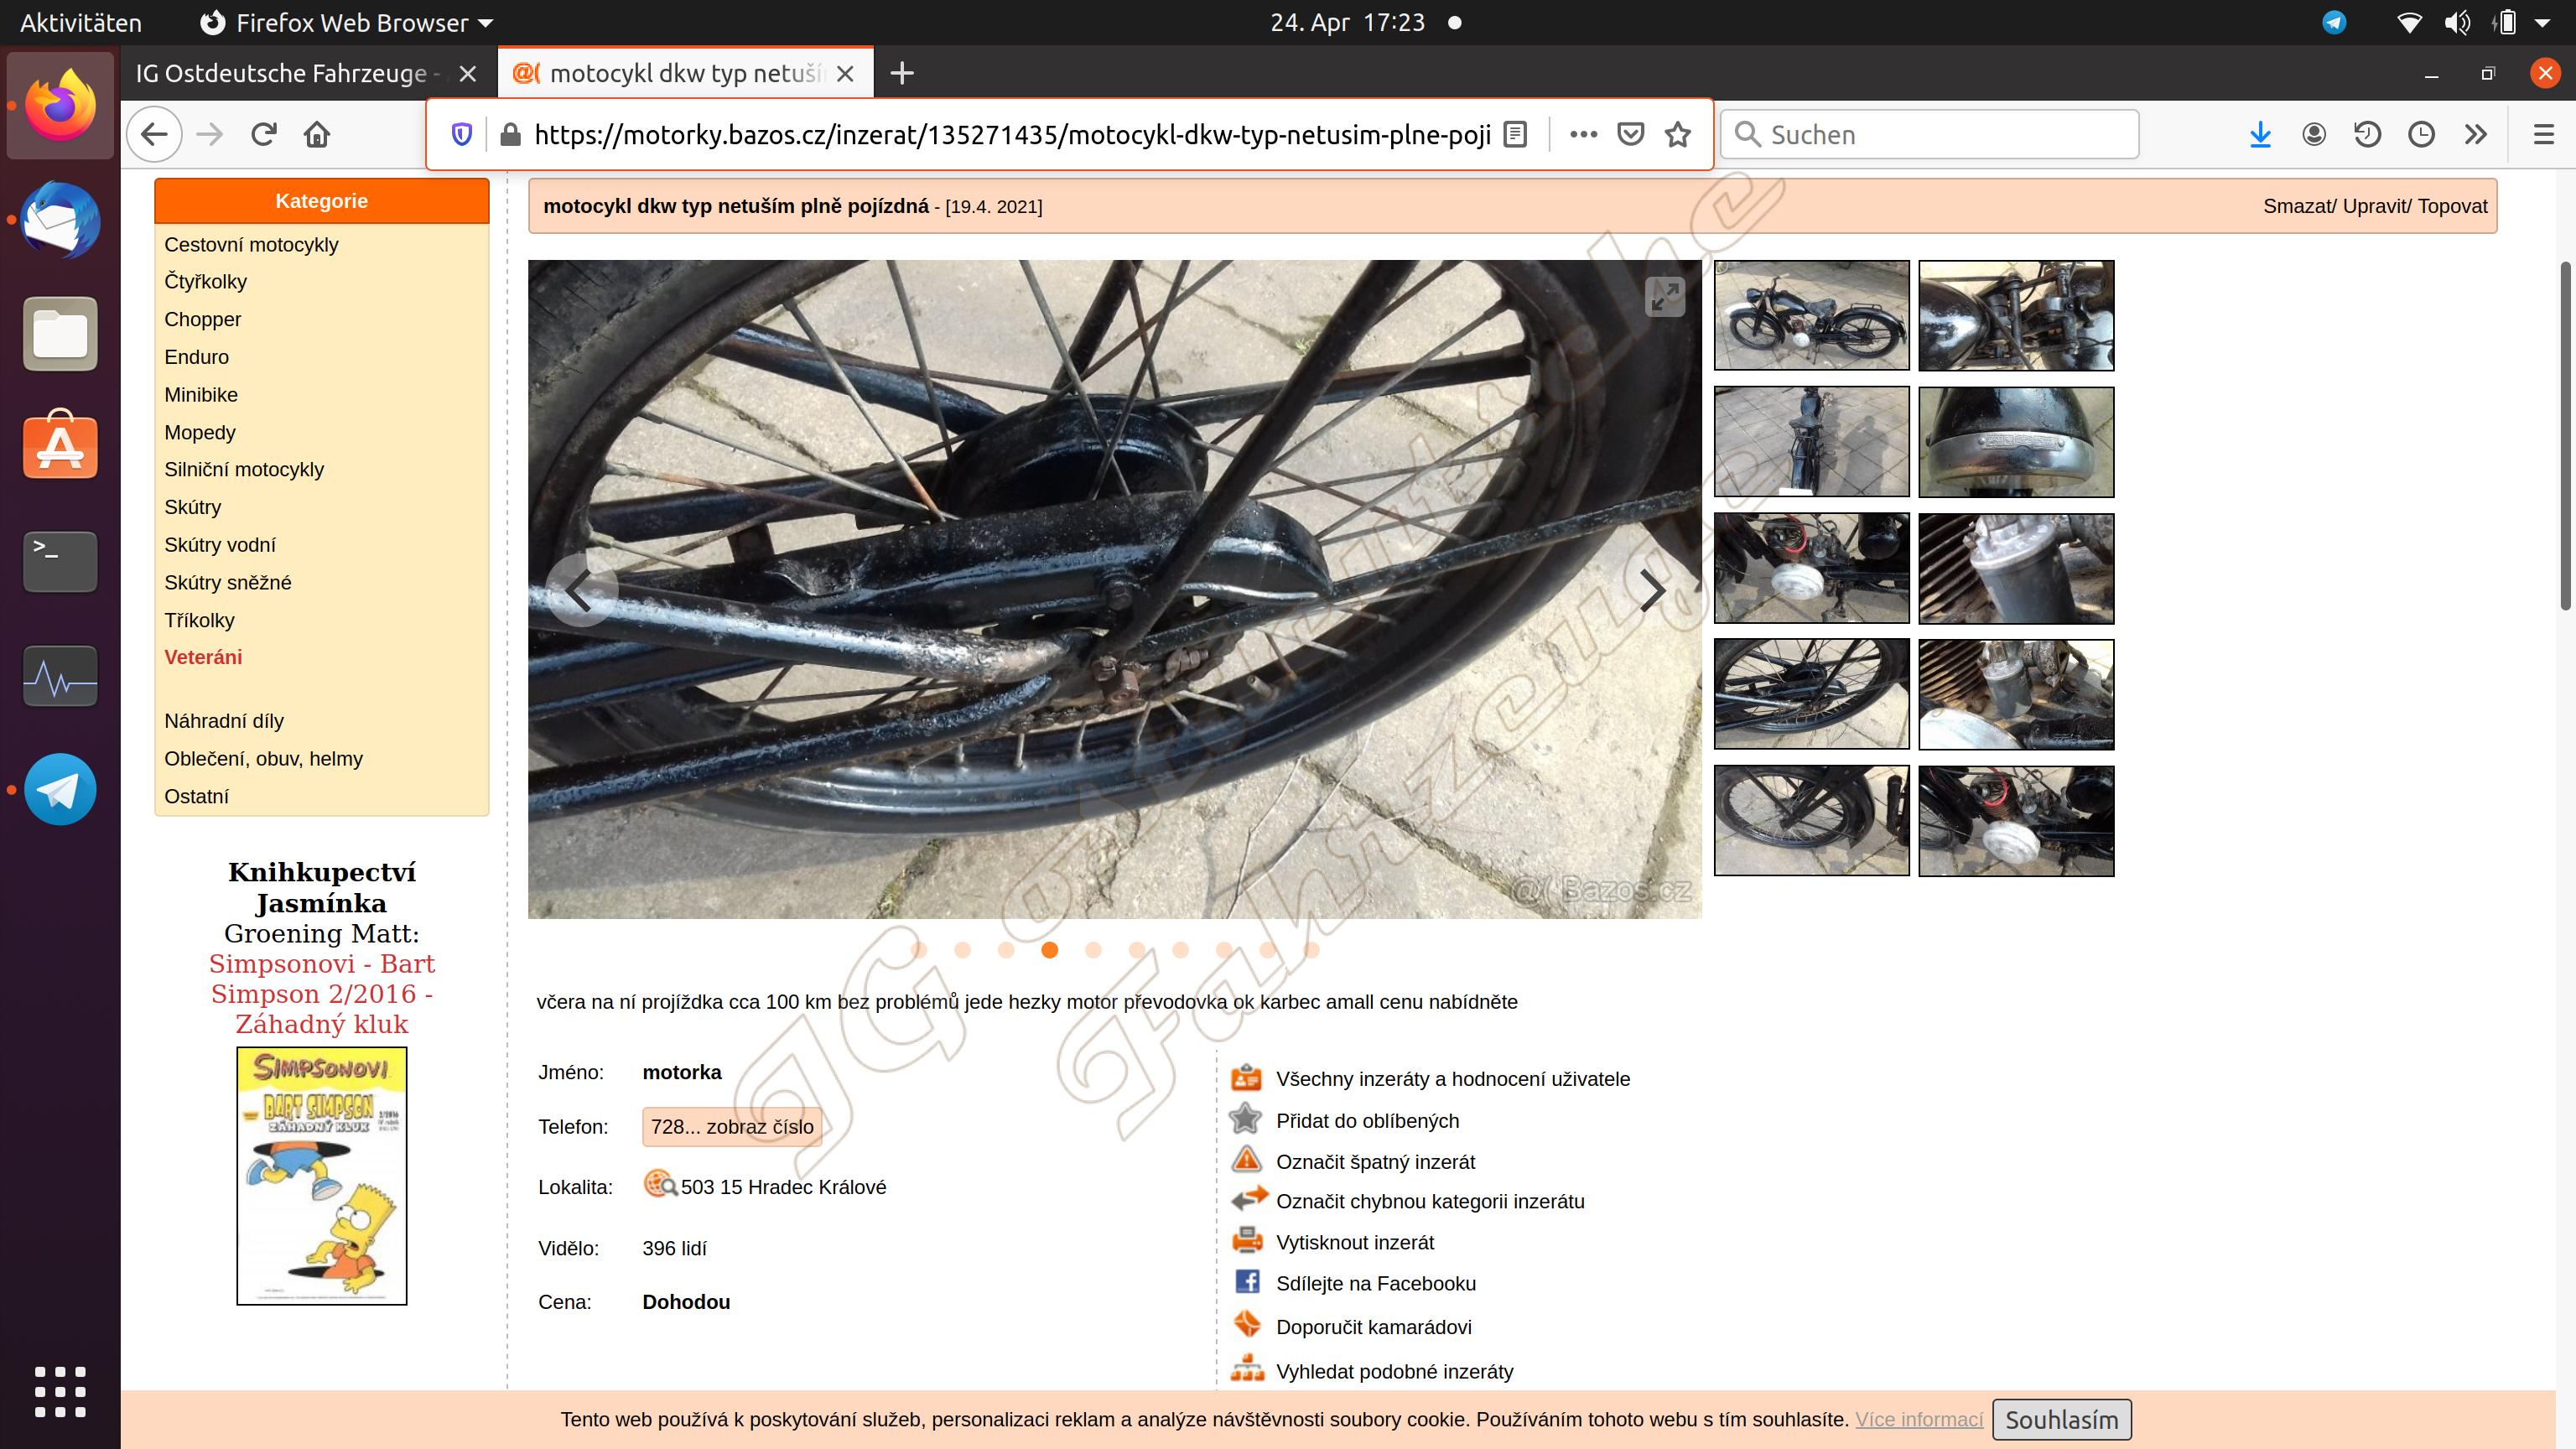Click the browser forward arrow
The height and width of the screenshot is (1449, 2576).
coord(210,134)
